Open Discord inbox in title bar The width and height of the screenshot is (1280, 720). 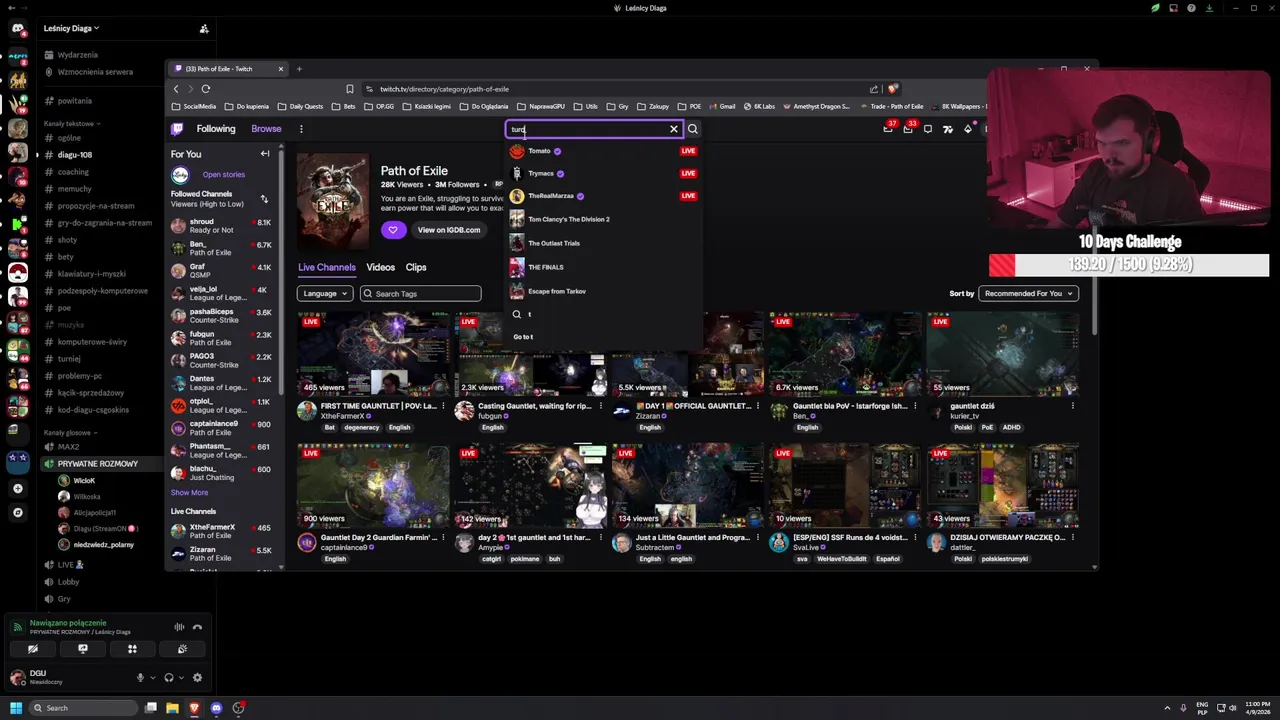[1173, 8]
